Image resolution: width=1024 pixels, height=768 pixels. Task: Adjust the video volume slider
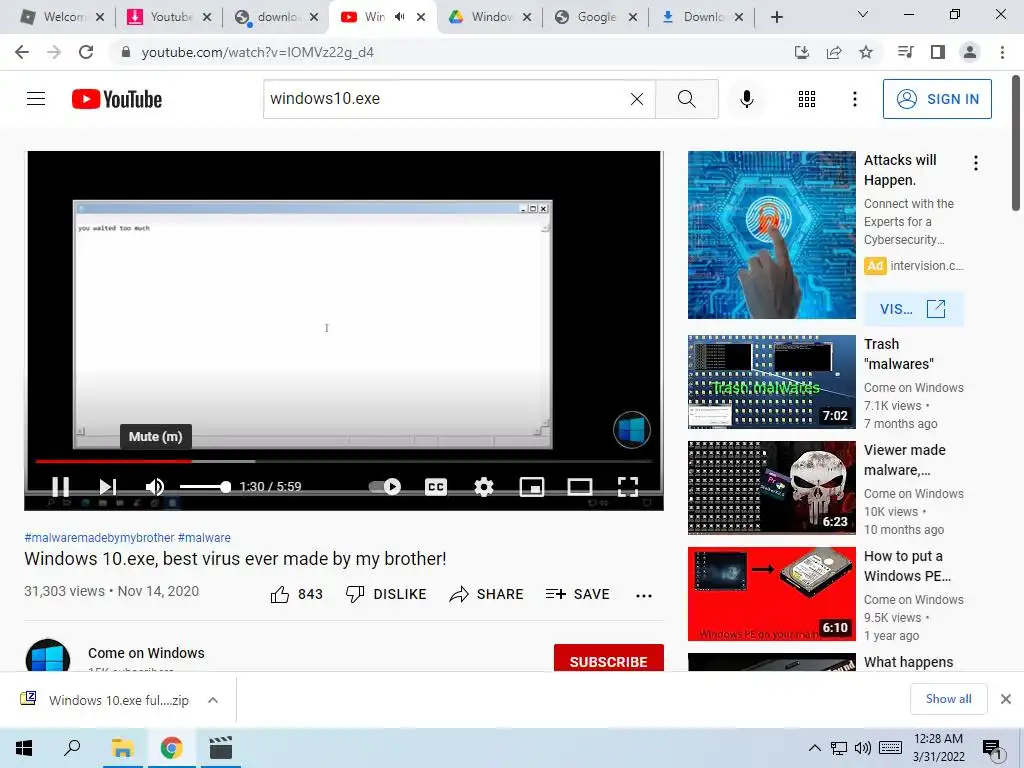(205, 487)
